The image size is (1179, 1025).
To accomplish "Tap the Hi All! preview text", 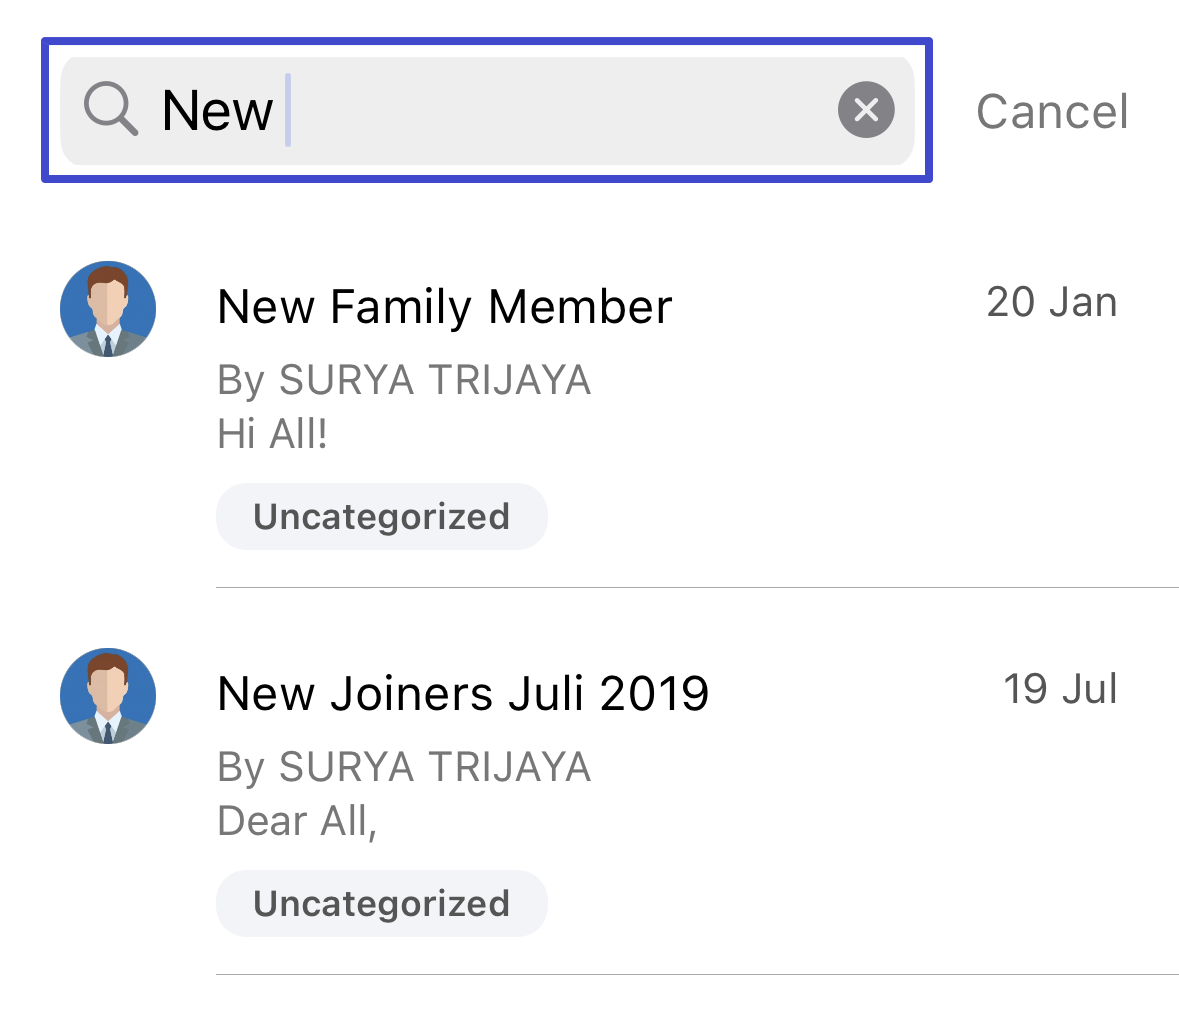I will [x=272, y=434].
